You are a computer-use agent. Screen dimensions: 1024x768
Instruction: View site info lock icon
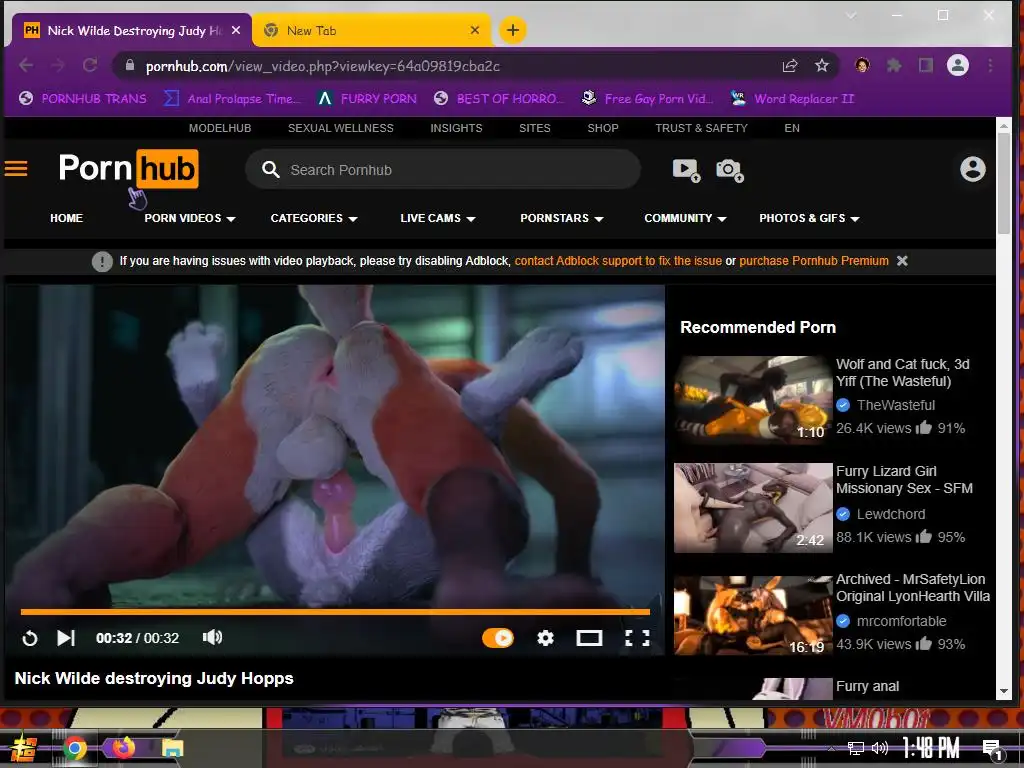click(129, 65)
